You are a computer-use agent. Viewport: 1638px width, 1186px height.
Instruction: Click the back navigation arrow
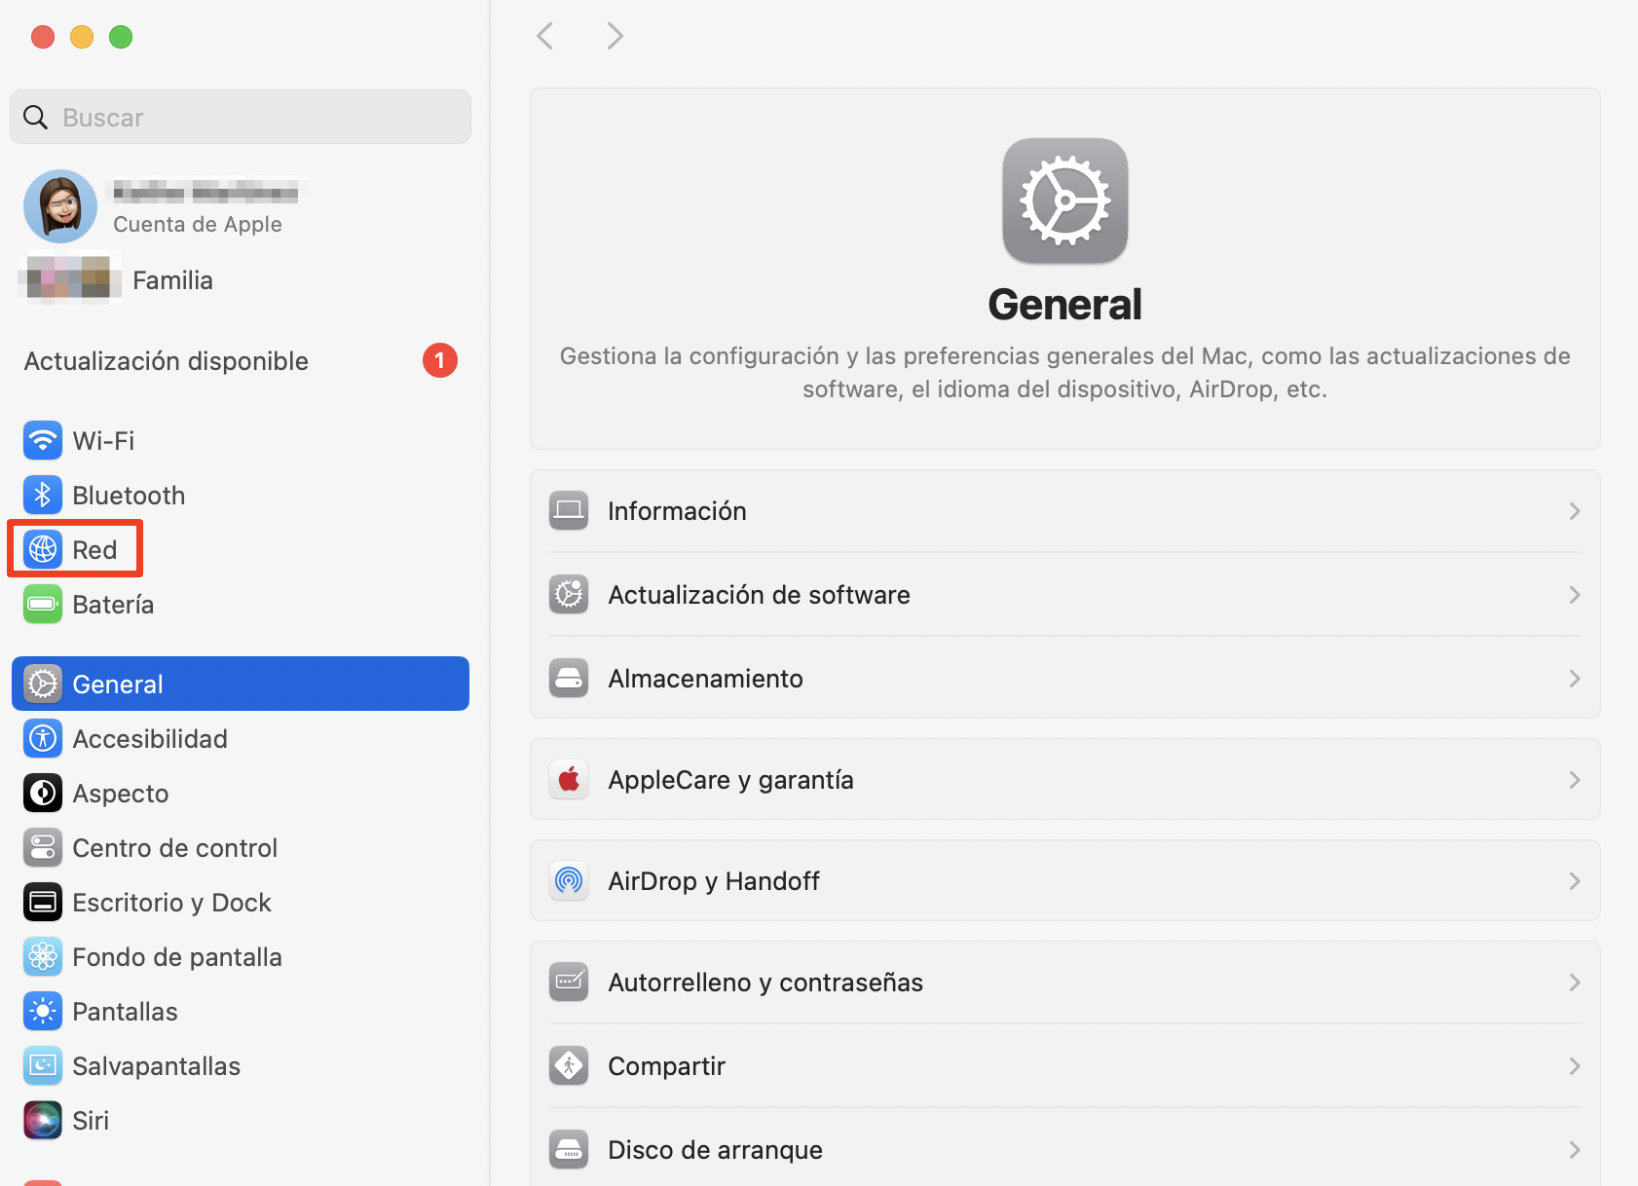pyautogui.click(x=544, y=35)
